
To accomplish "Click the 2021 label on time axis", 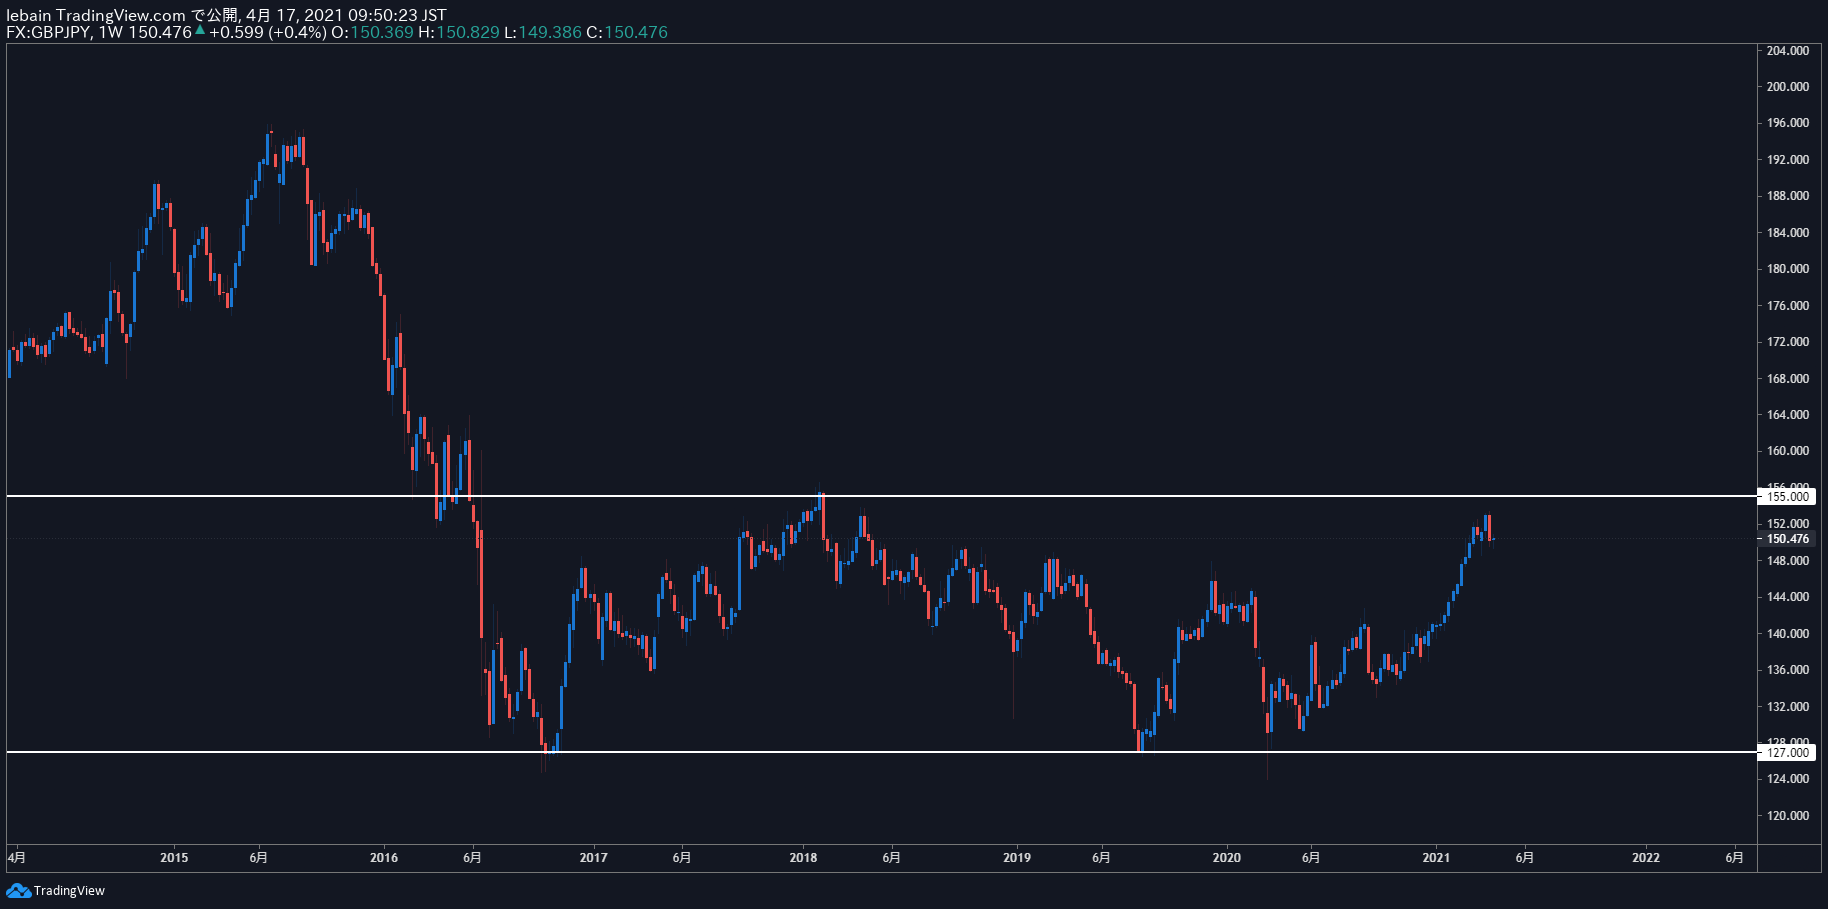I will click(1436, 857).
